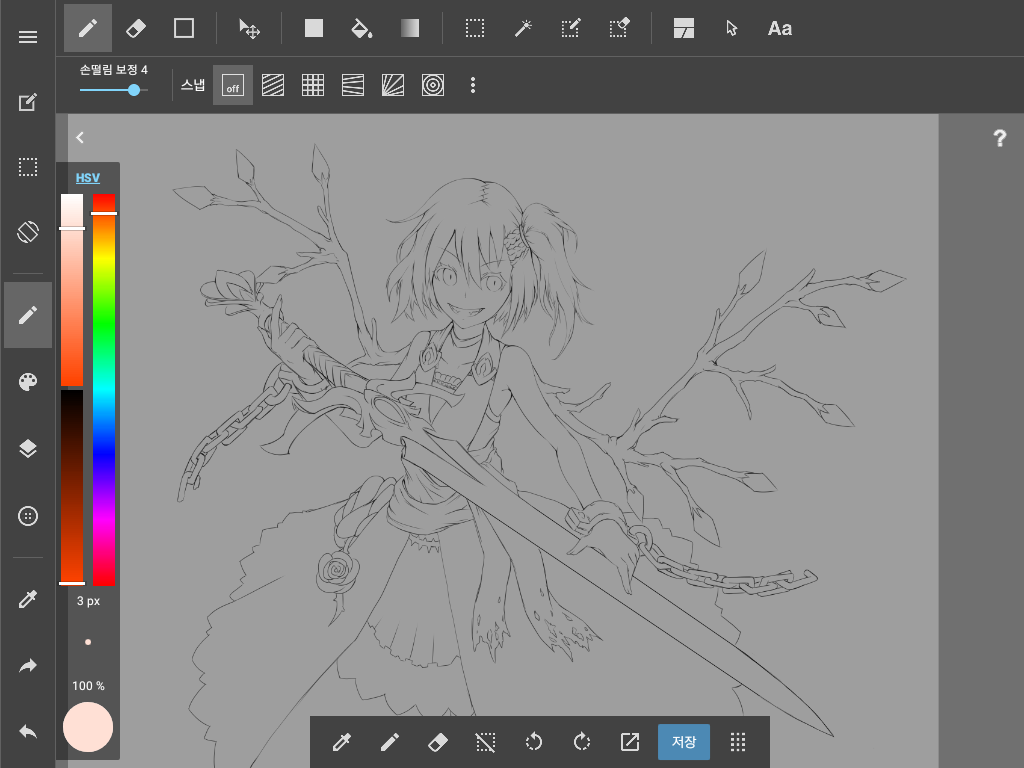Enable the grid snap guide

click(x=313, y=86)
